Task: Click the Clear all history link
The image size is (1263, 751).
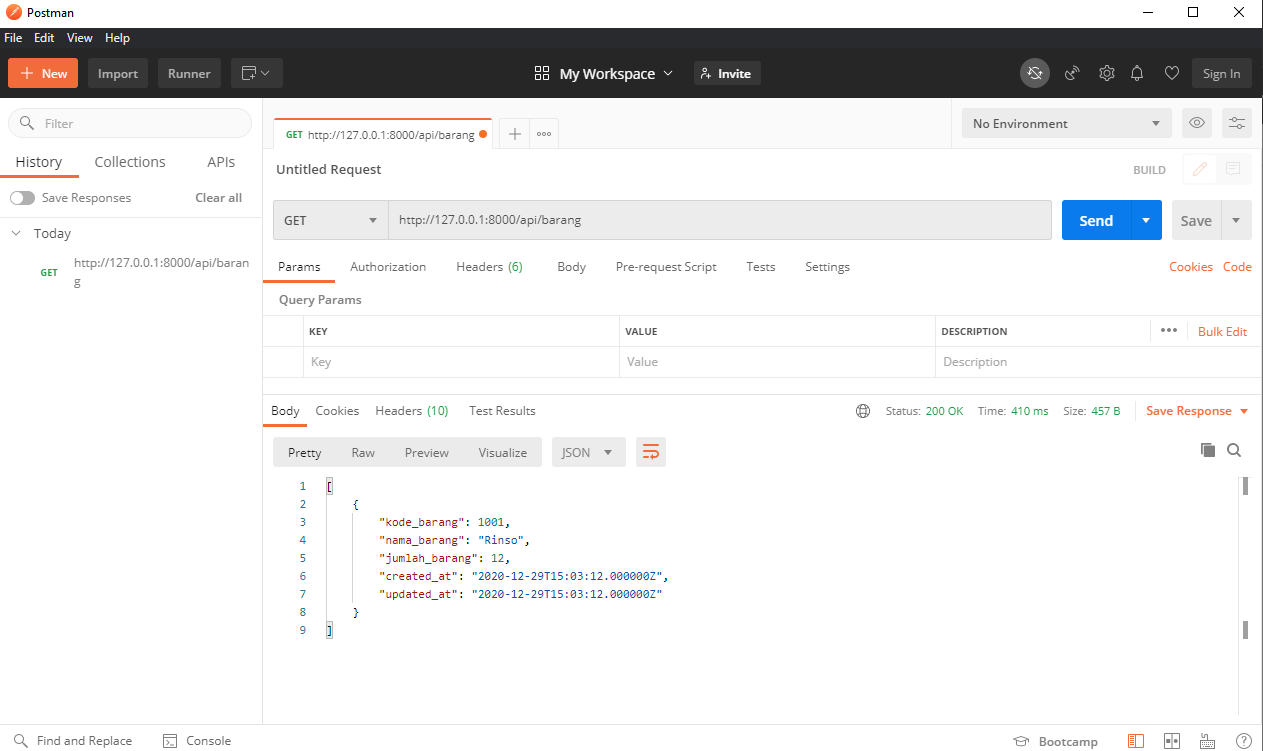Action: (218, 198)
